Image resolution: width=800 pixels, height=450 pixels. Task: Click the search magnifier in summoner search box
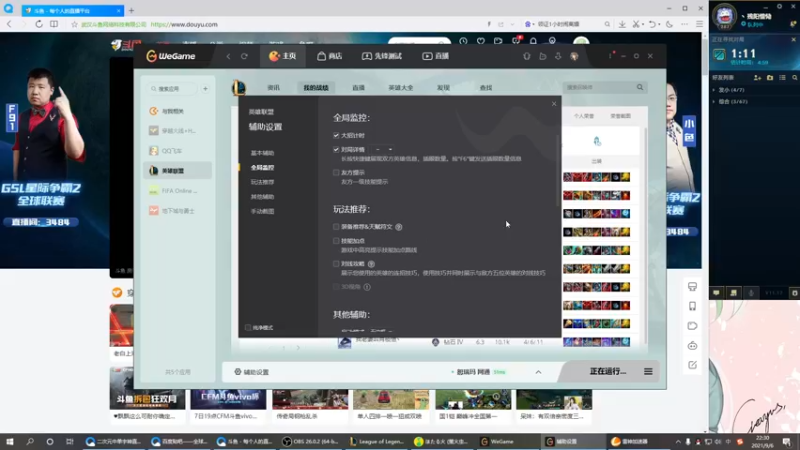pos(640,87)
